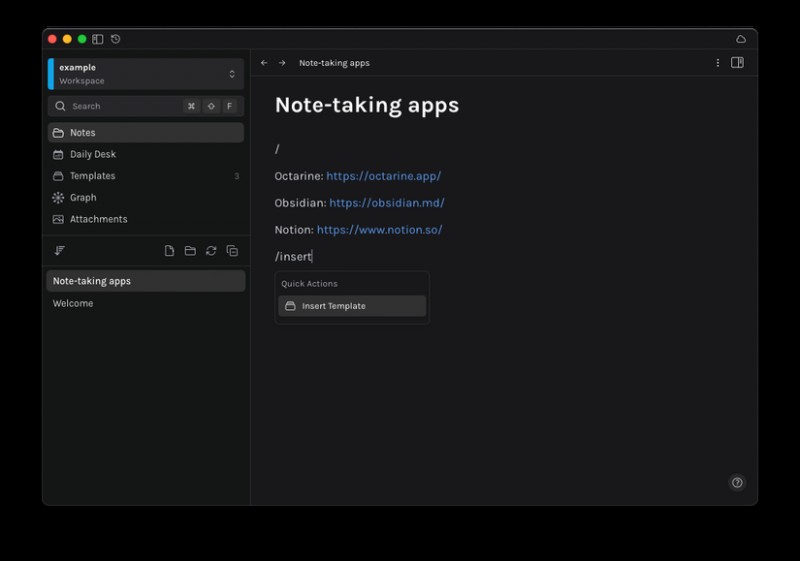The height and width of the screenshot is (561, 800).
Task: Open Daily Desk
Action: click(x=146, y=154)
